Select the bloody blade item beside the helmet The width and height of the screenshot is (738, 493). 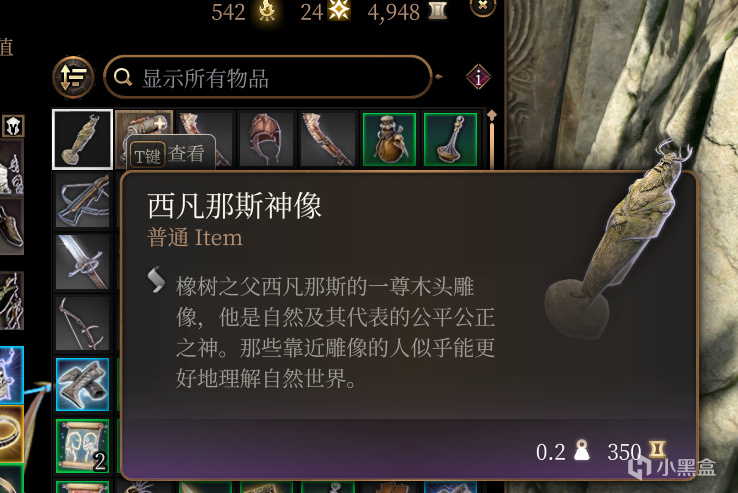(x=328, y=139)
